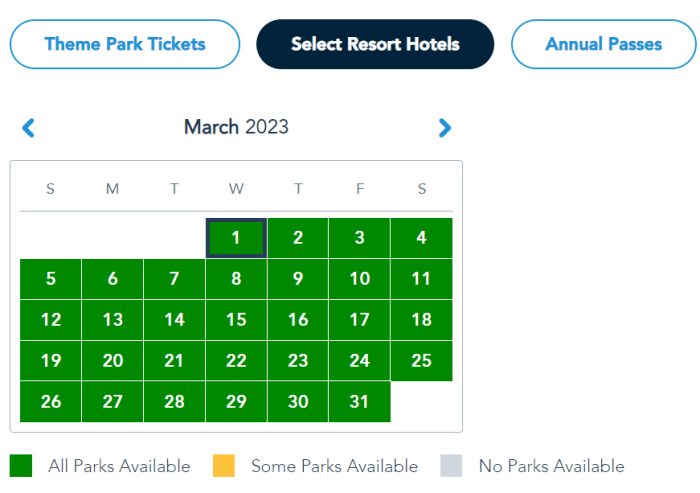Screen dimensions: 700x493
Task: Pick March 22 in the calendar
Action: (236, 361)
